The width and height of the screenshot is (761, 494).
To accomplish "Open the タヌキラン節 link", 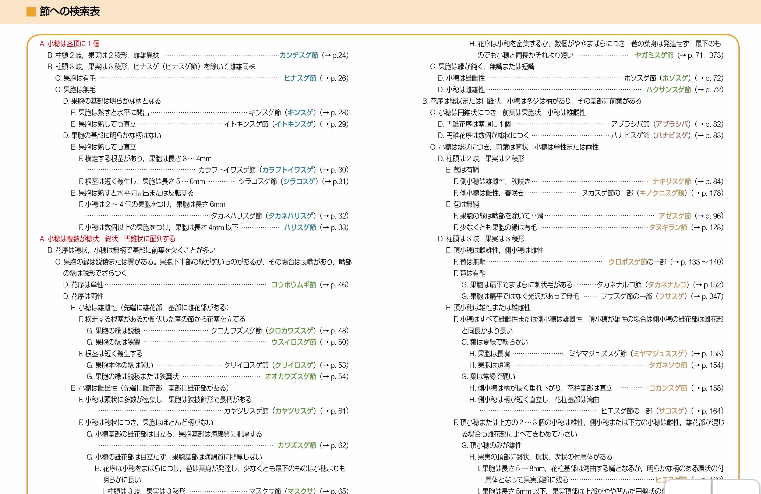I will click(668, 228).
